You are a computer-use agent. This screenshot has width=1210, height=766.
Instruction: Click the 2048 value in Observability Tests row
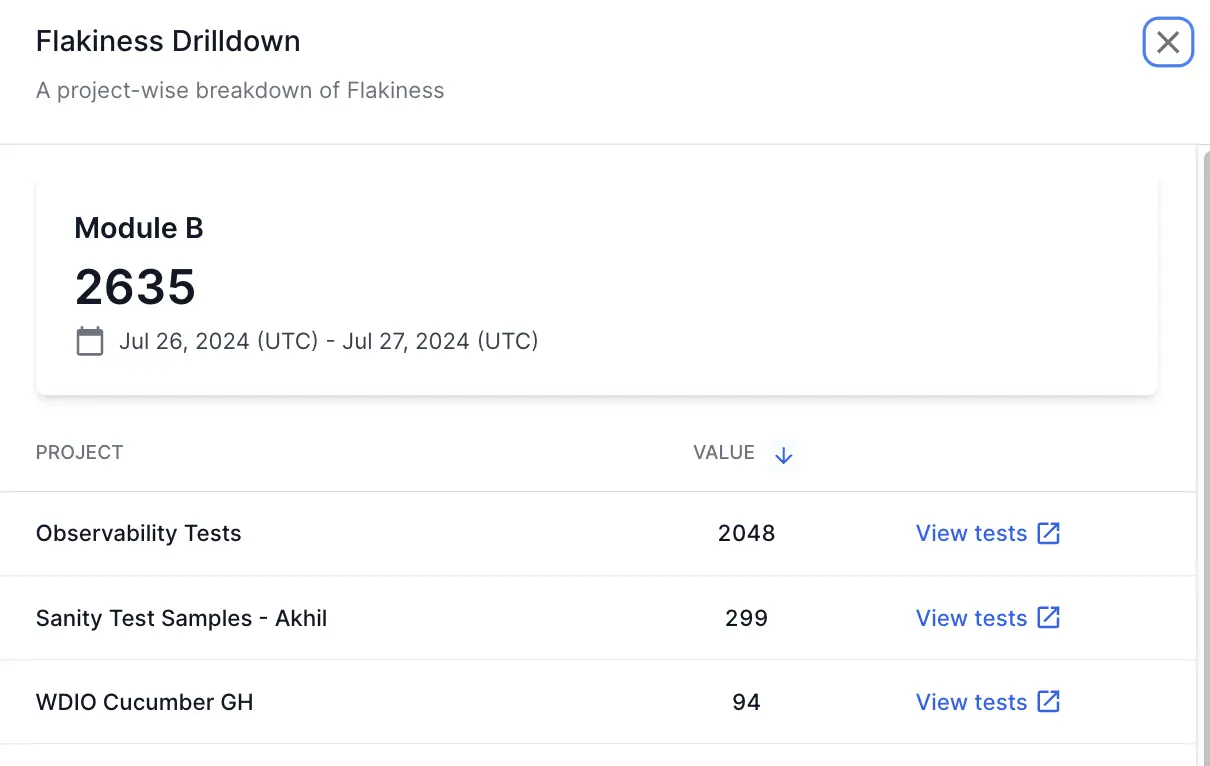[x=746, y=533]
